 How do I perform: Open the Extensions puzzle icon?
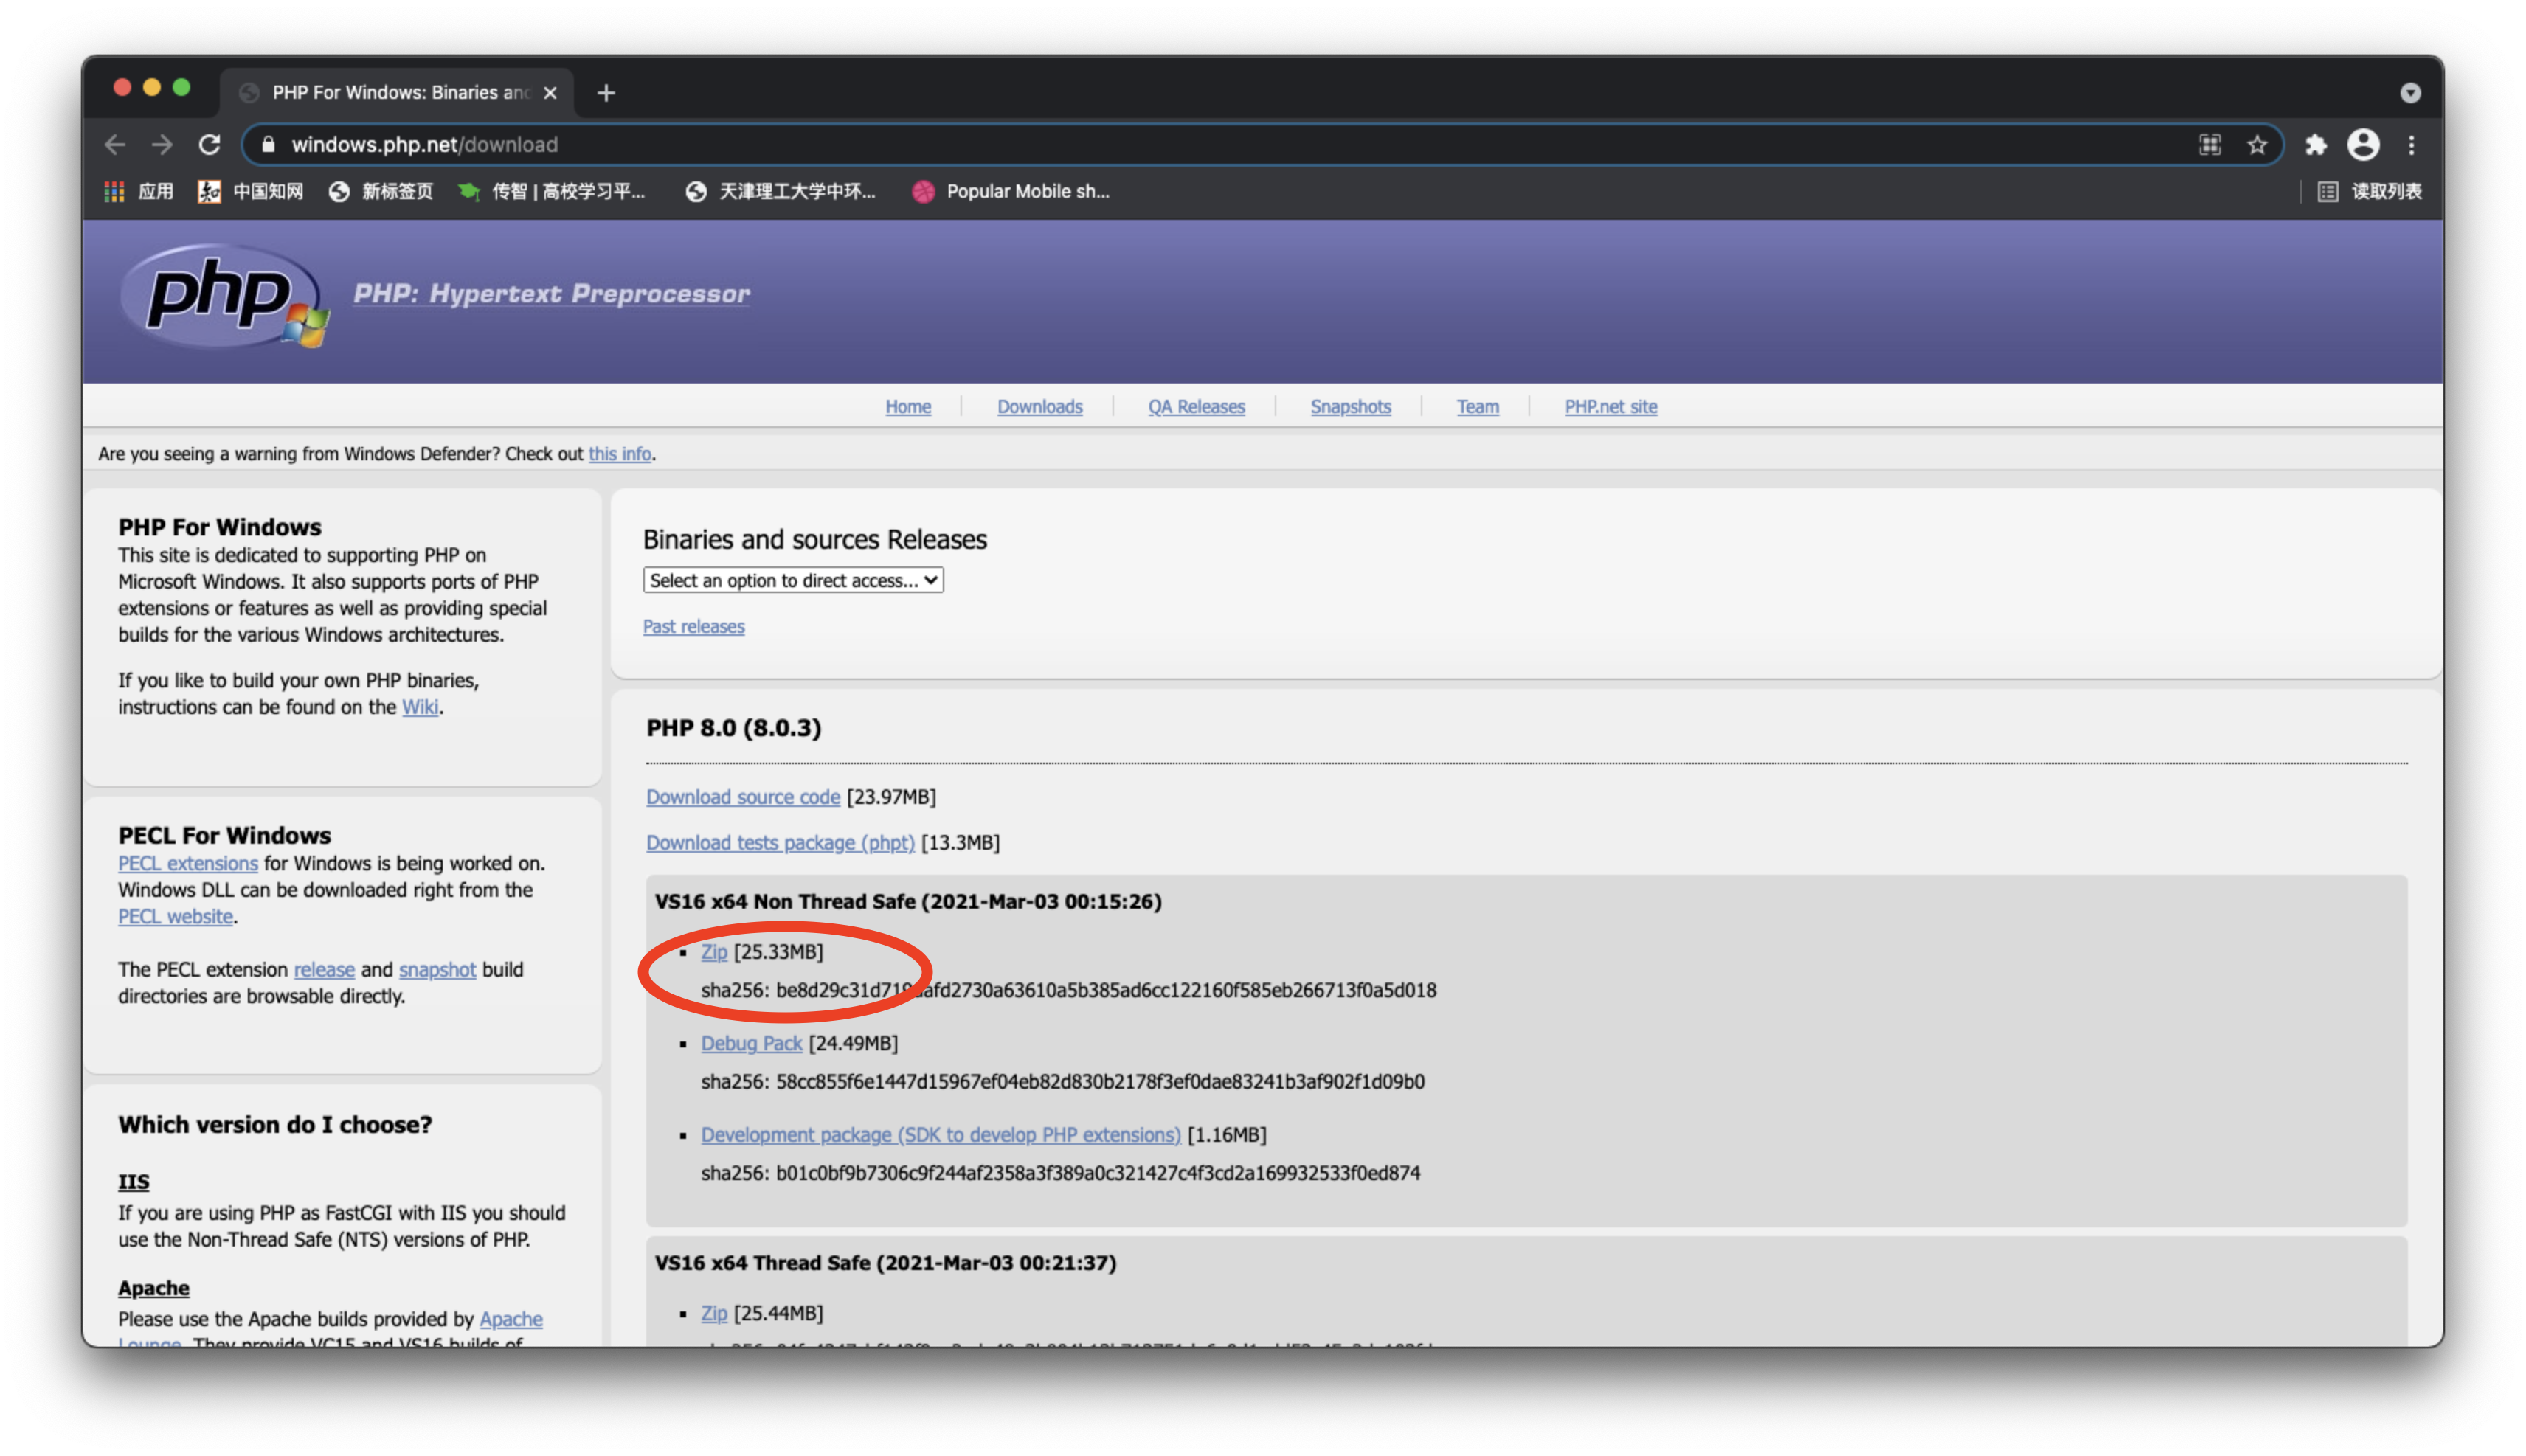pos(2315,145)
